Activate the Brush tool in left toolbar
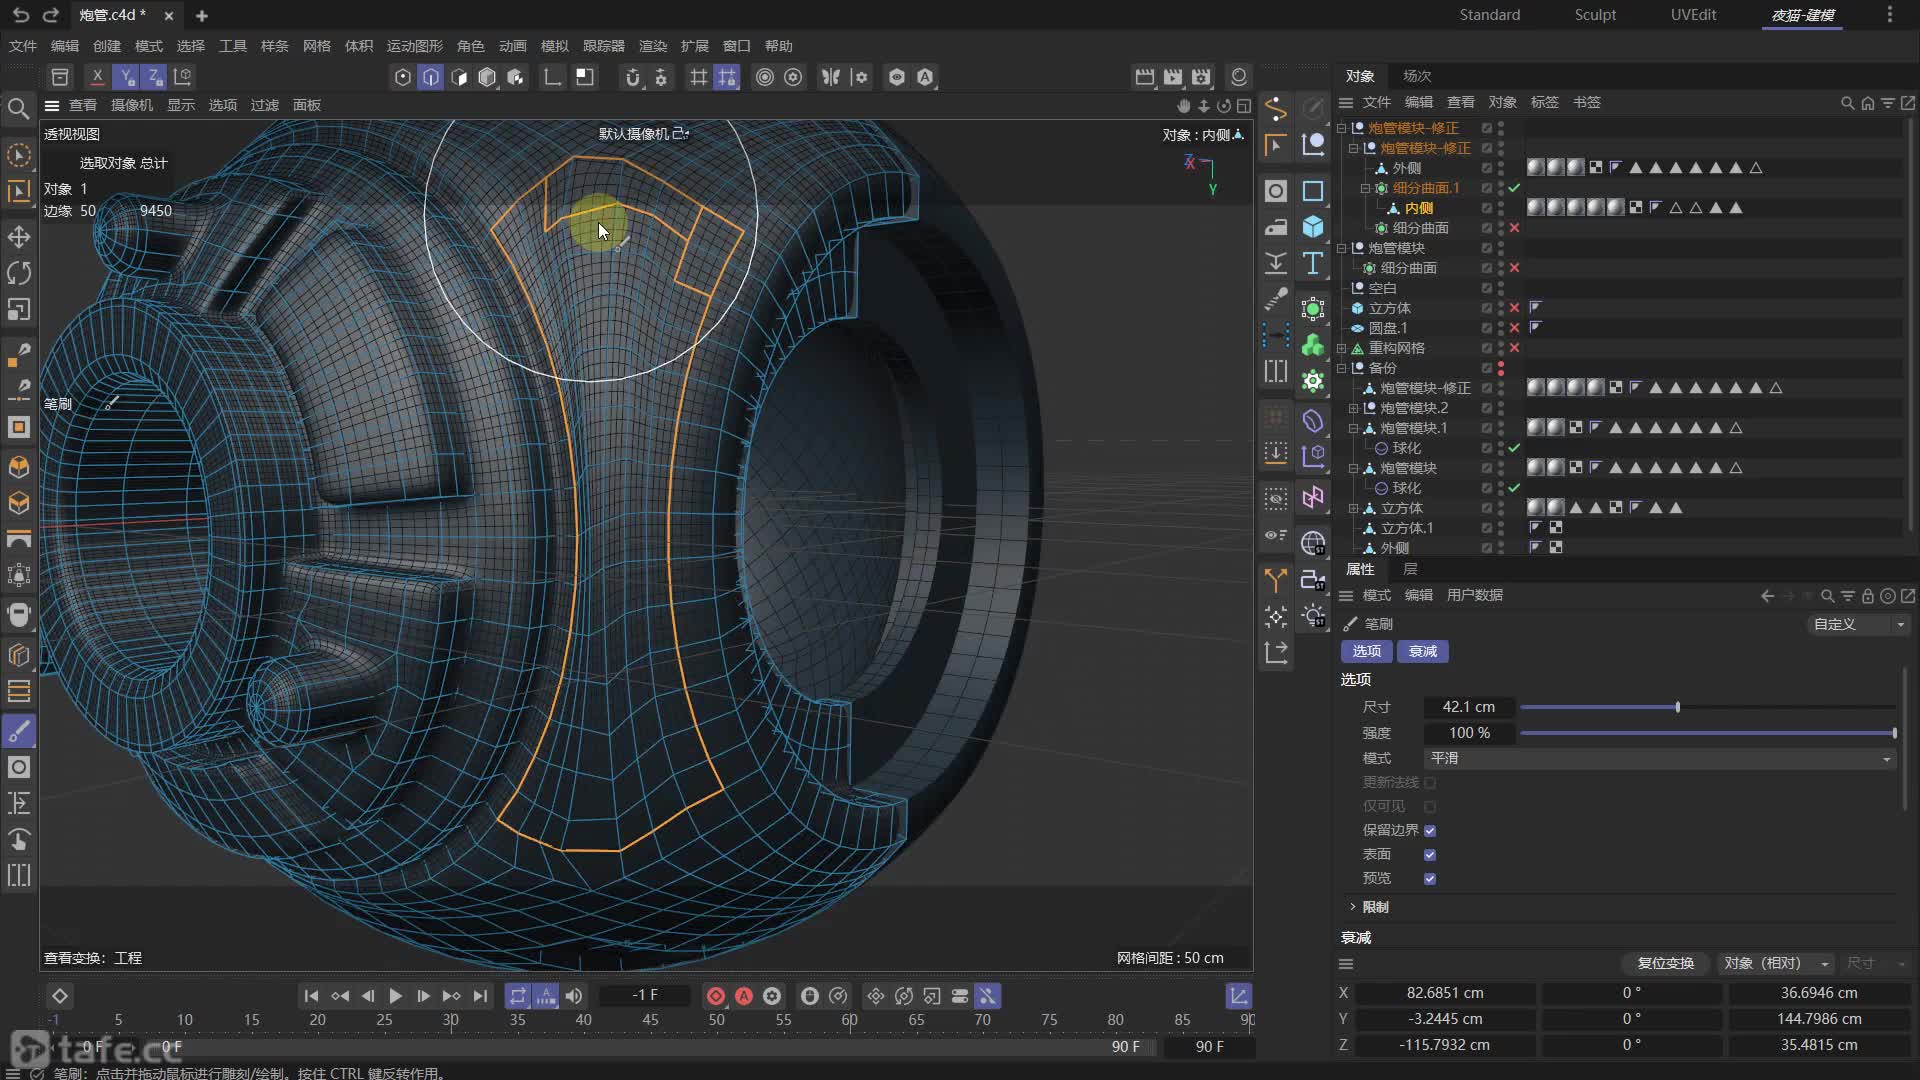 [x=19, y=731]
